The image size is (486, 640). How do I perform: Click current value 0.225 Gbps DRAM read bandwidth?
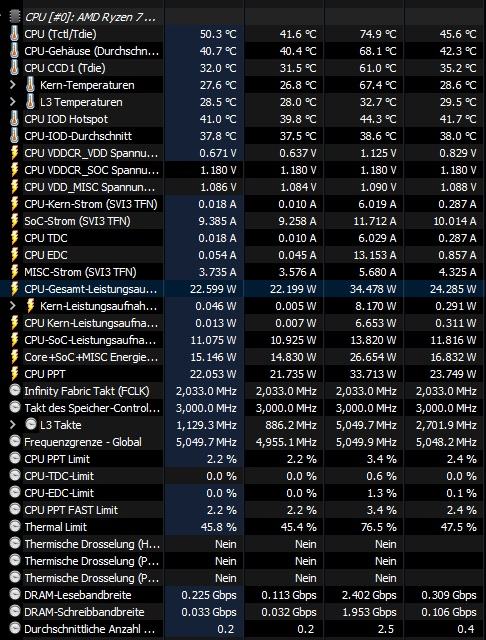click(x=209, y=595)
